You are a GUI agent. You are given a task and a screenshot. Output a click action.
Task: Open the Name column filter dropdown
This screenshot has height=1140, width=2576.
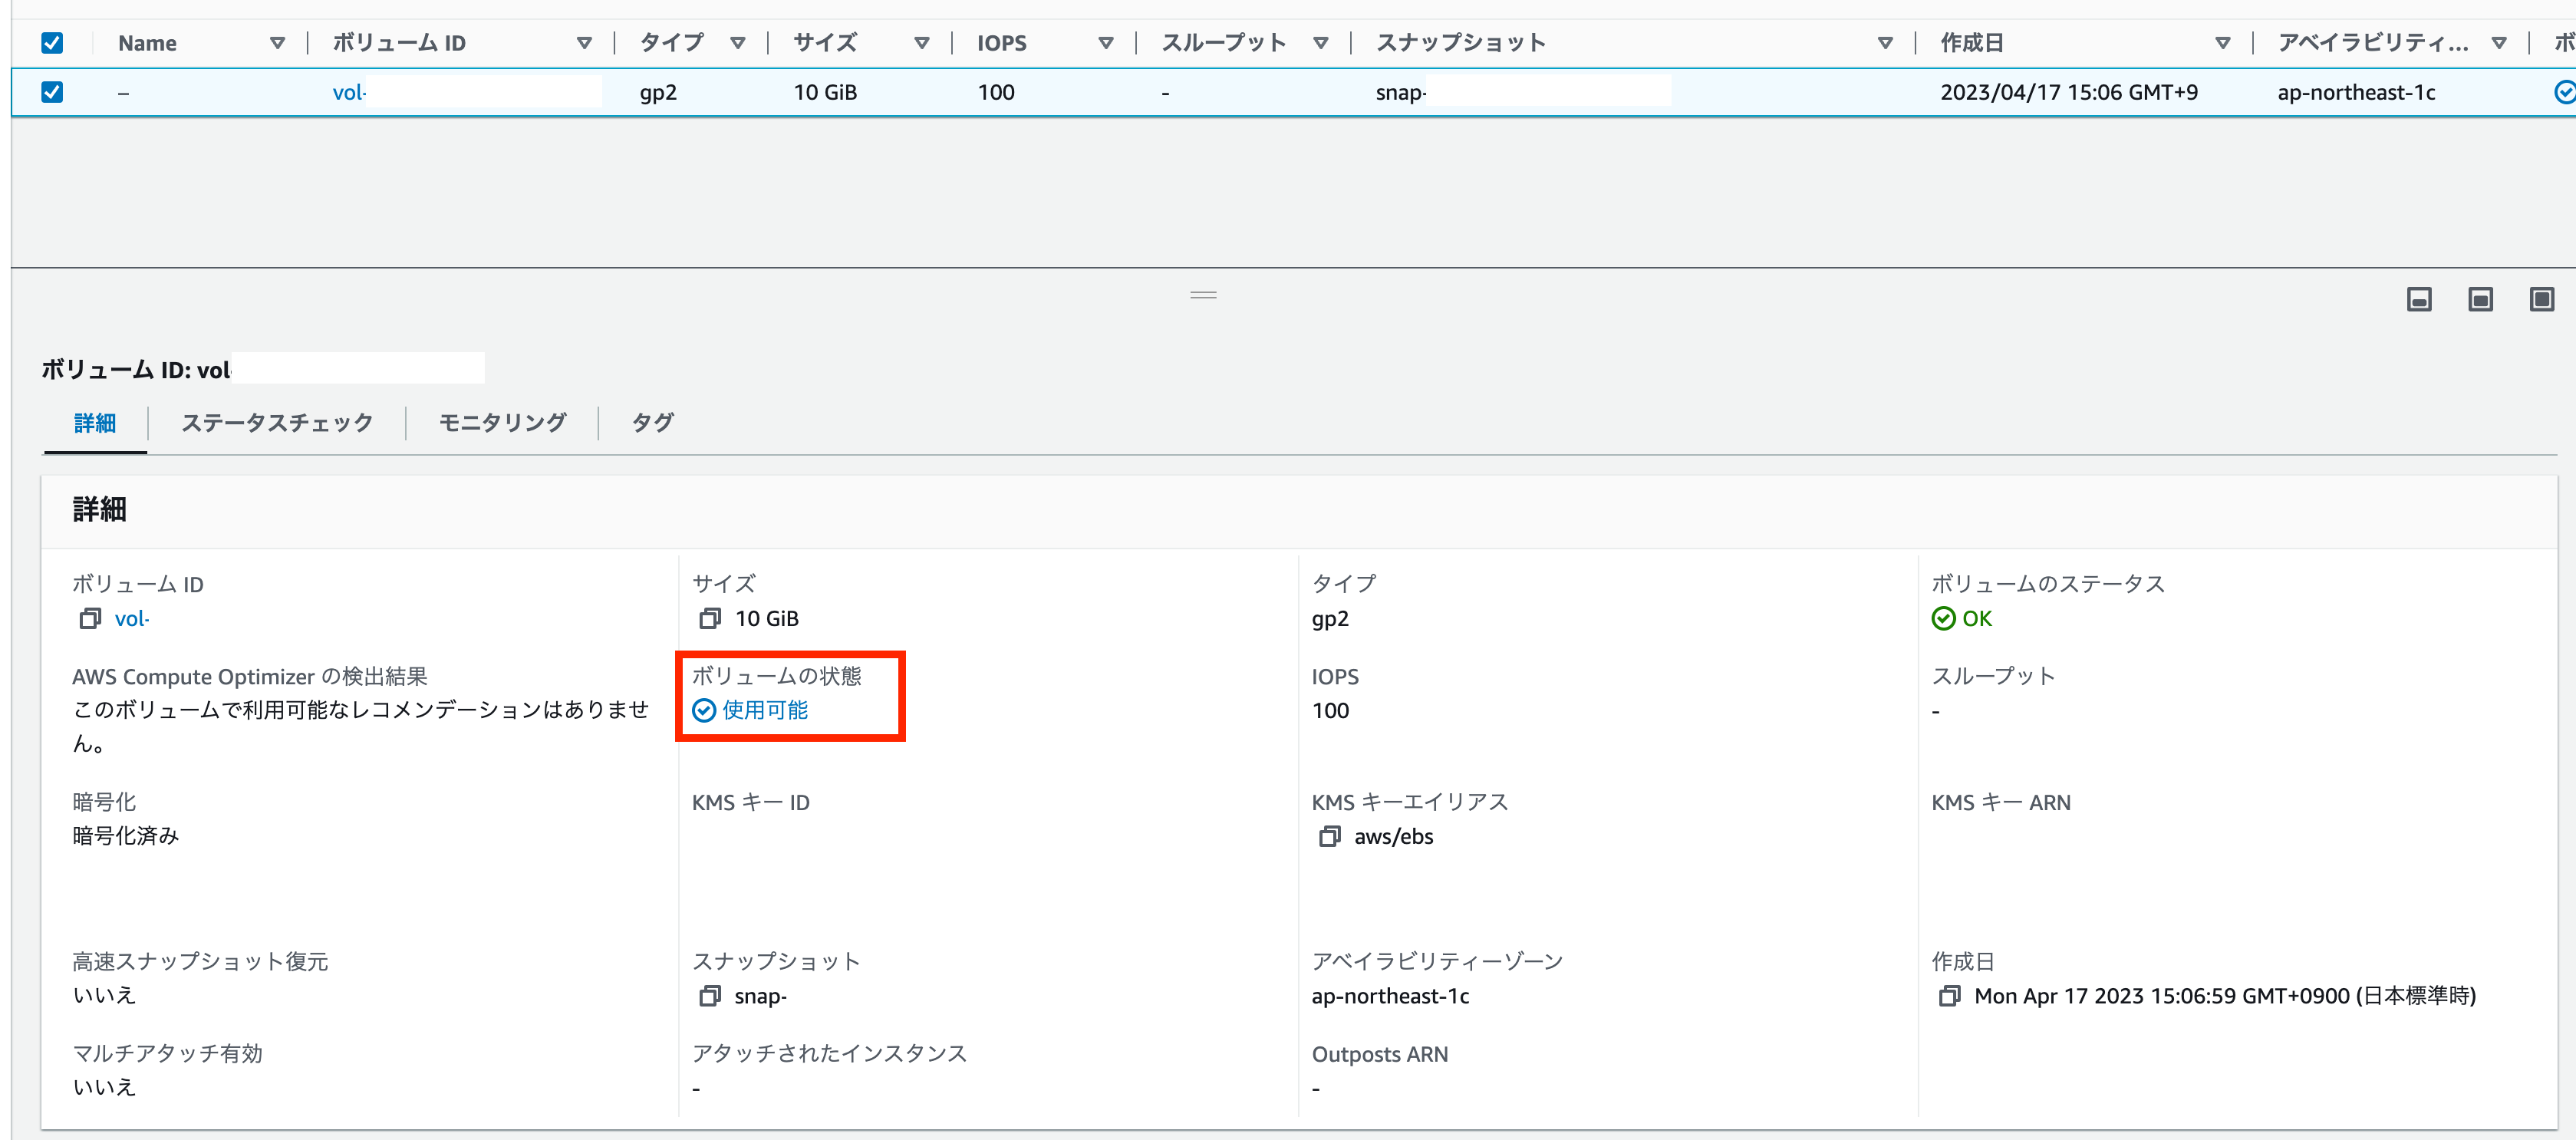pyautogui.click(x=277, y=42)
